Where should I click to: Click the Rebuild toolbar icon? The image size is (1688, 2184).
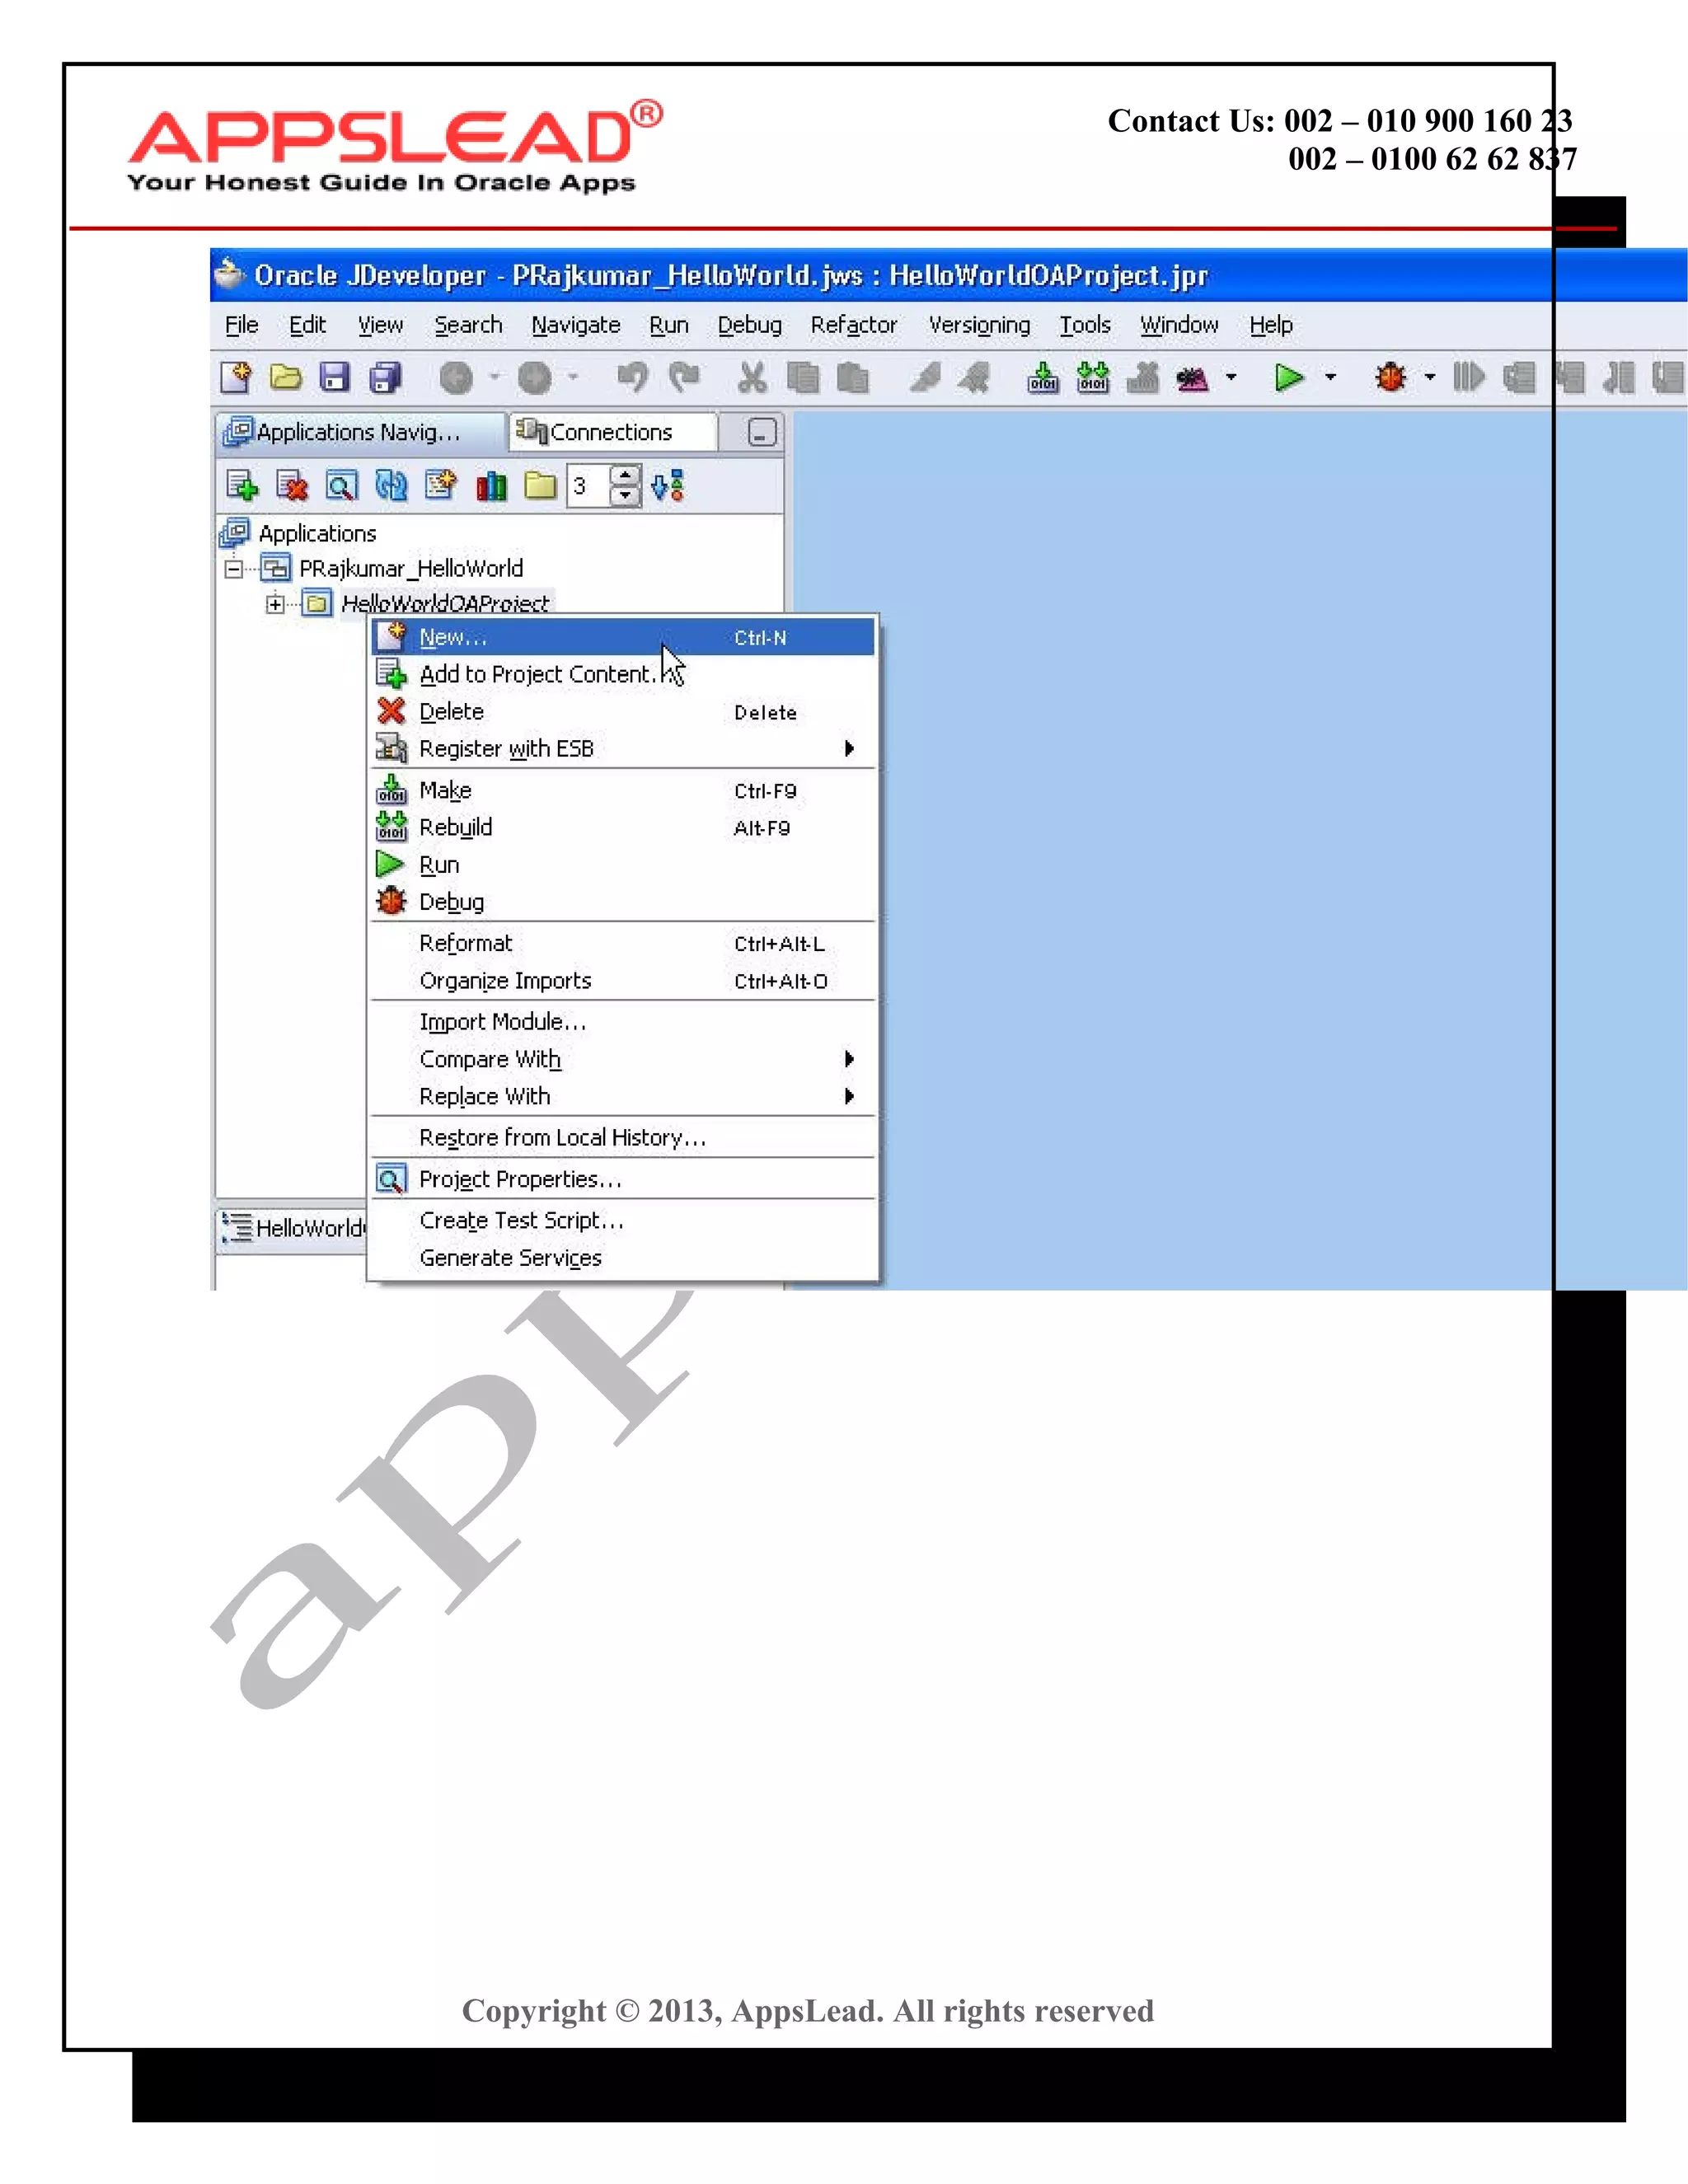(1092, 378)
